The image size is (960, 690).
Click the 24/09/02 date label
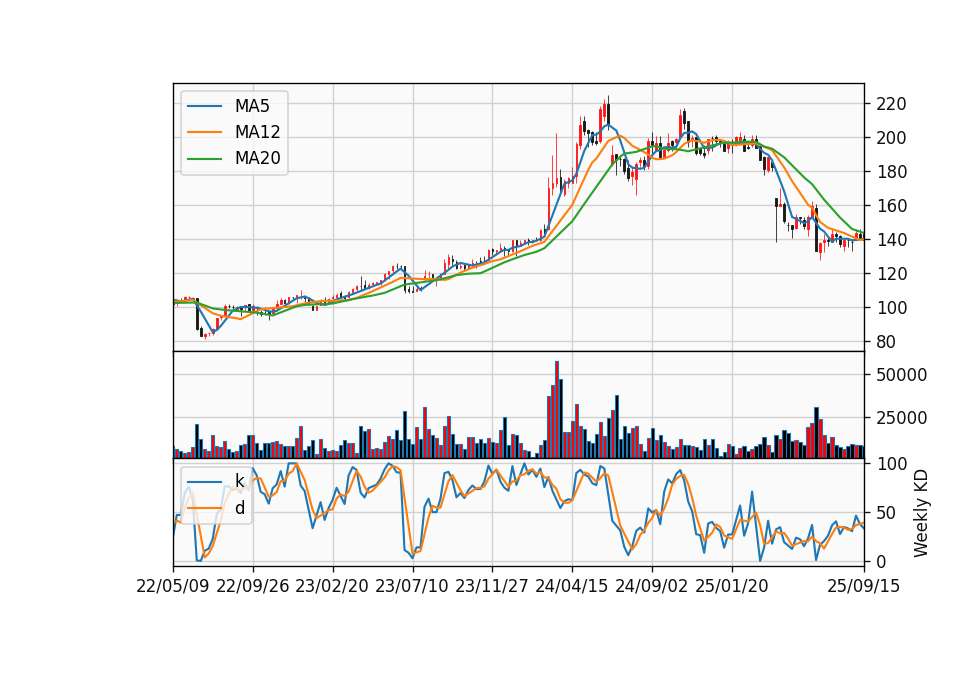[651, 587]
